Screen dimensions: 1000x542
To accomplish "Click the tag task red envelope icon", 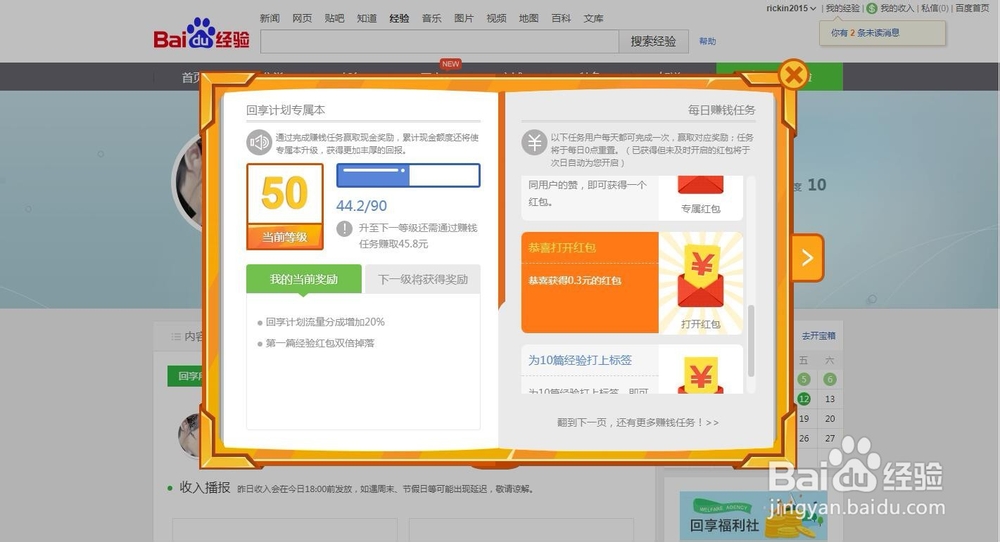I will click(x=700, y=374).
